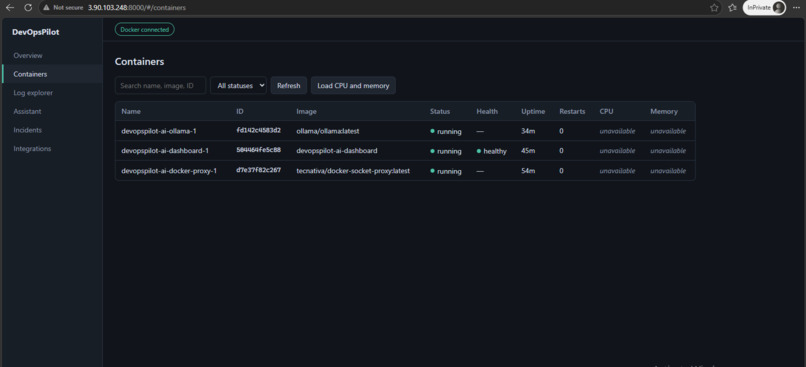This screenshot has height=367, width=806.
Task: Select the devopspilot-ai-docker-proxy-1 container name
Action: (169, 171)
